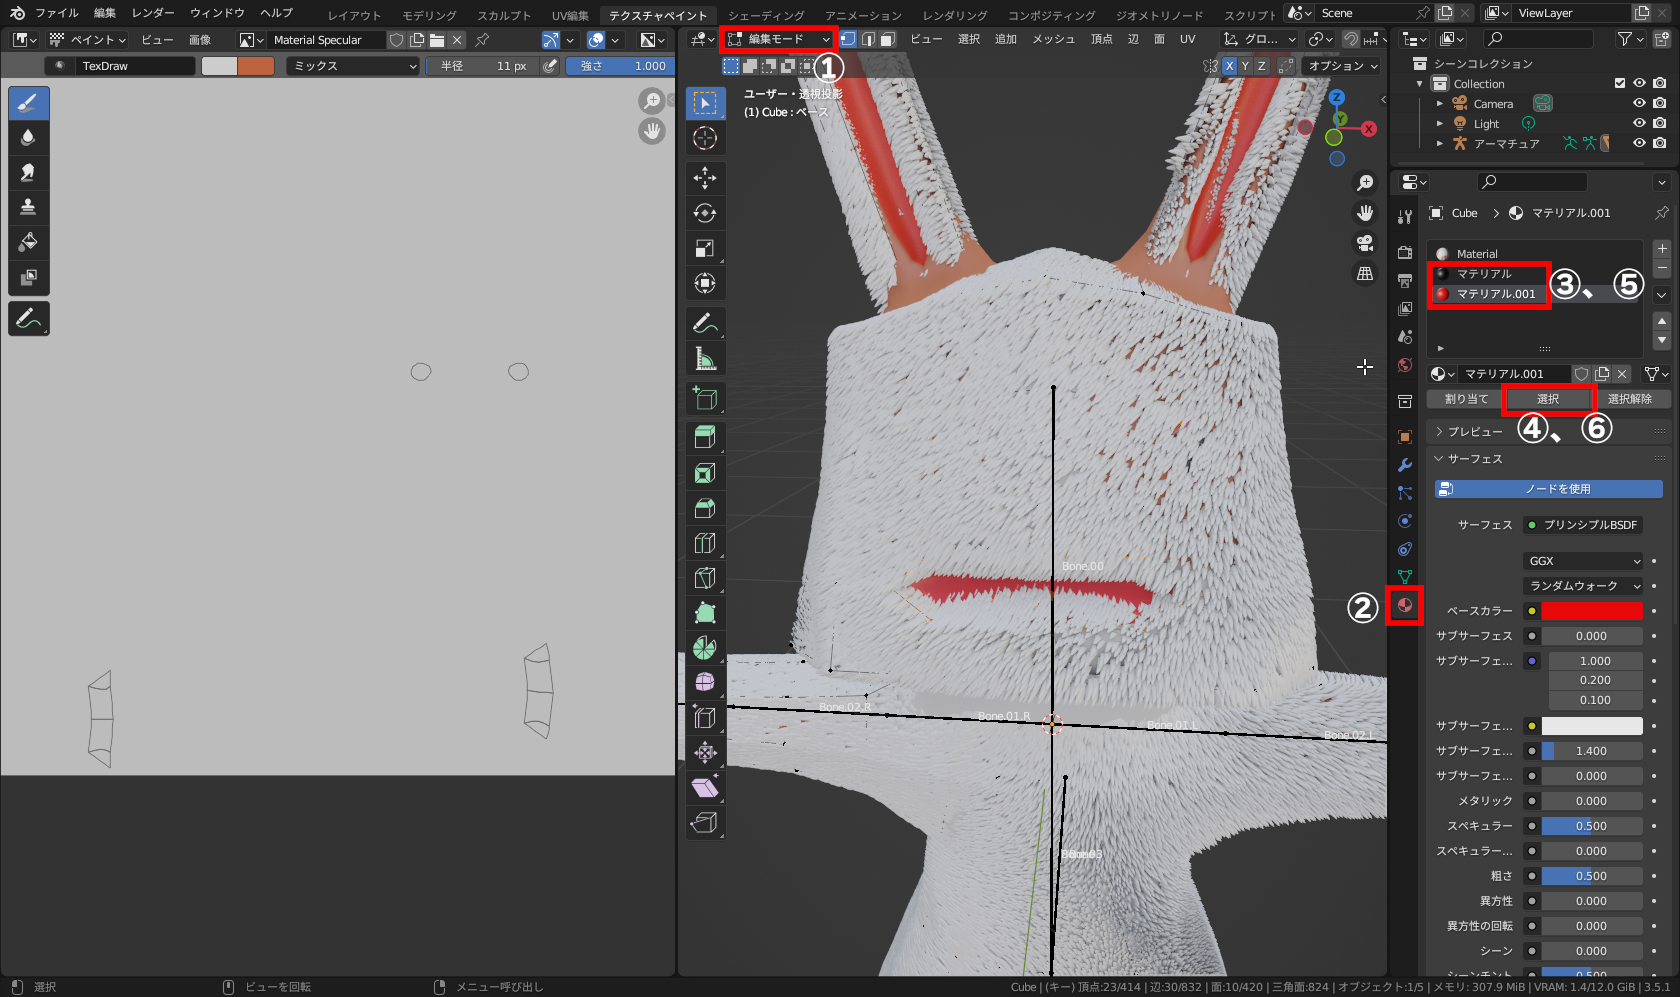Viewport: 1680px width, 997px height.
Task: Select the Draw brush tool in paint toolbar
Action: (x=28, y=103)
